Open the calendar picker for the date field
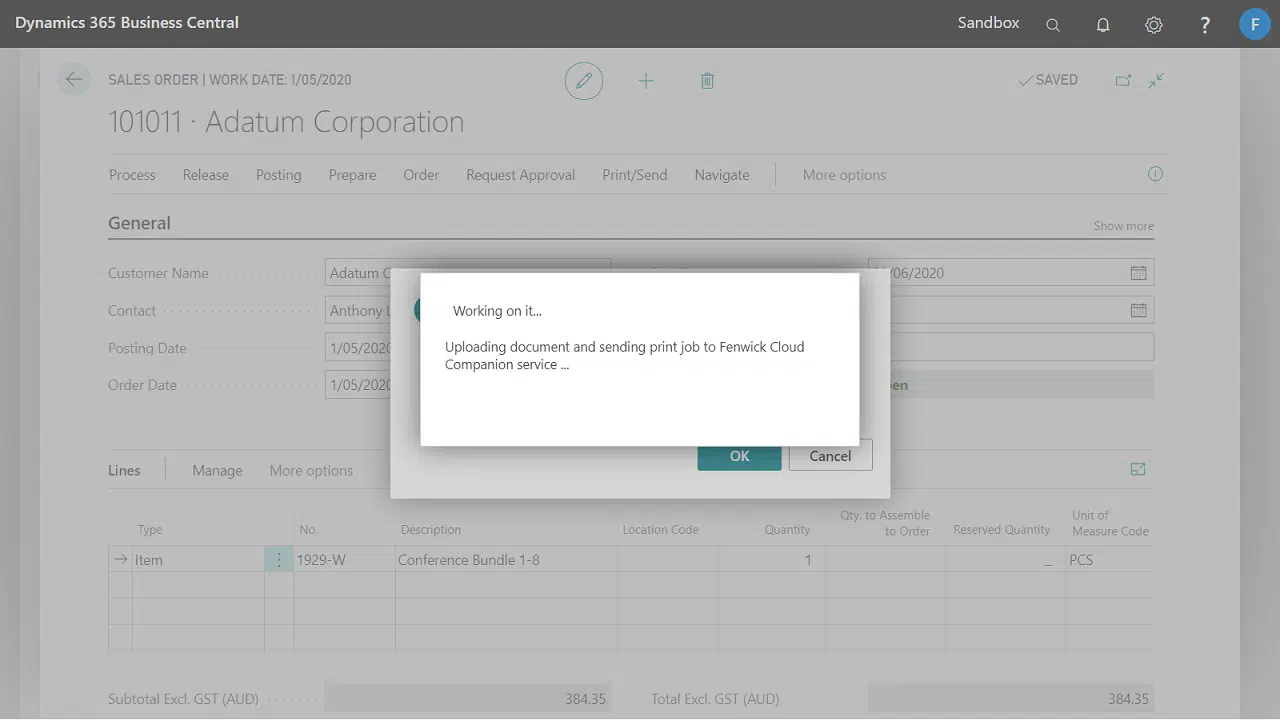The image size is (1280, 720). tap(1138, 272)
